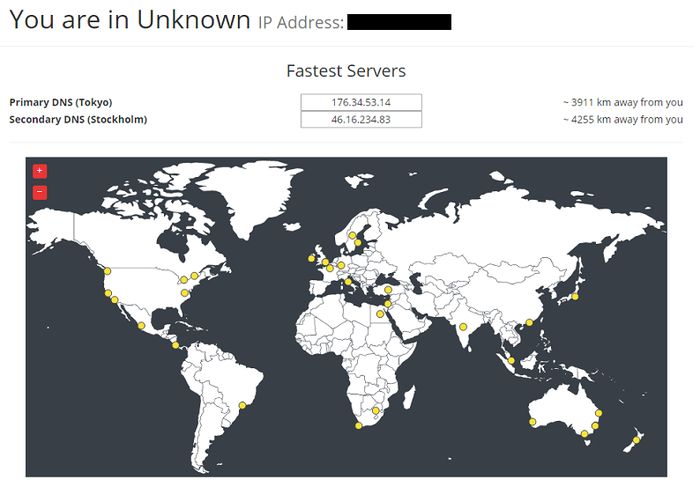
Task: Click the Egypt server marker
Action: tap(380, 314)
